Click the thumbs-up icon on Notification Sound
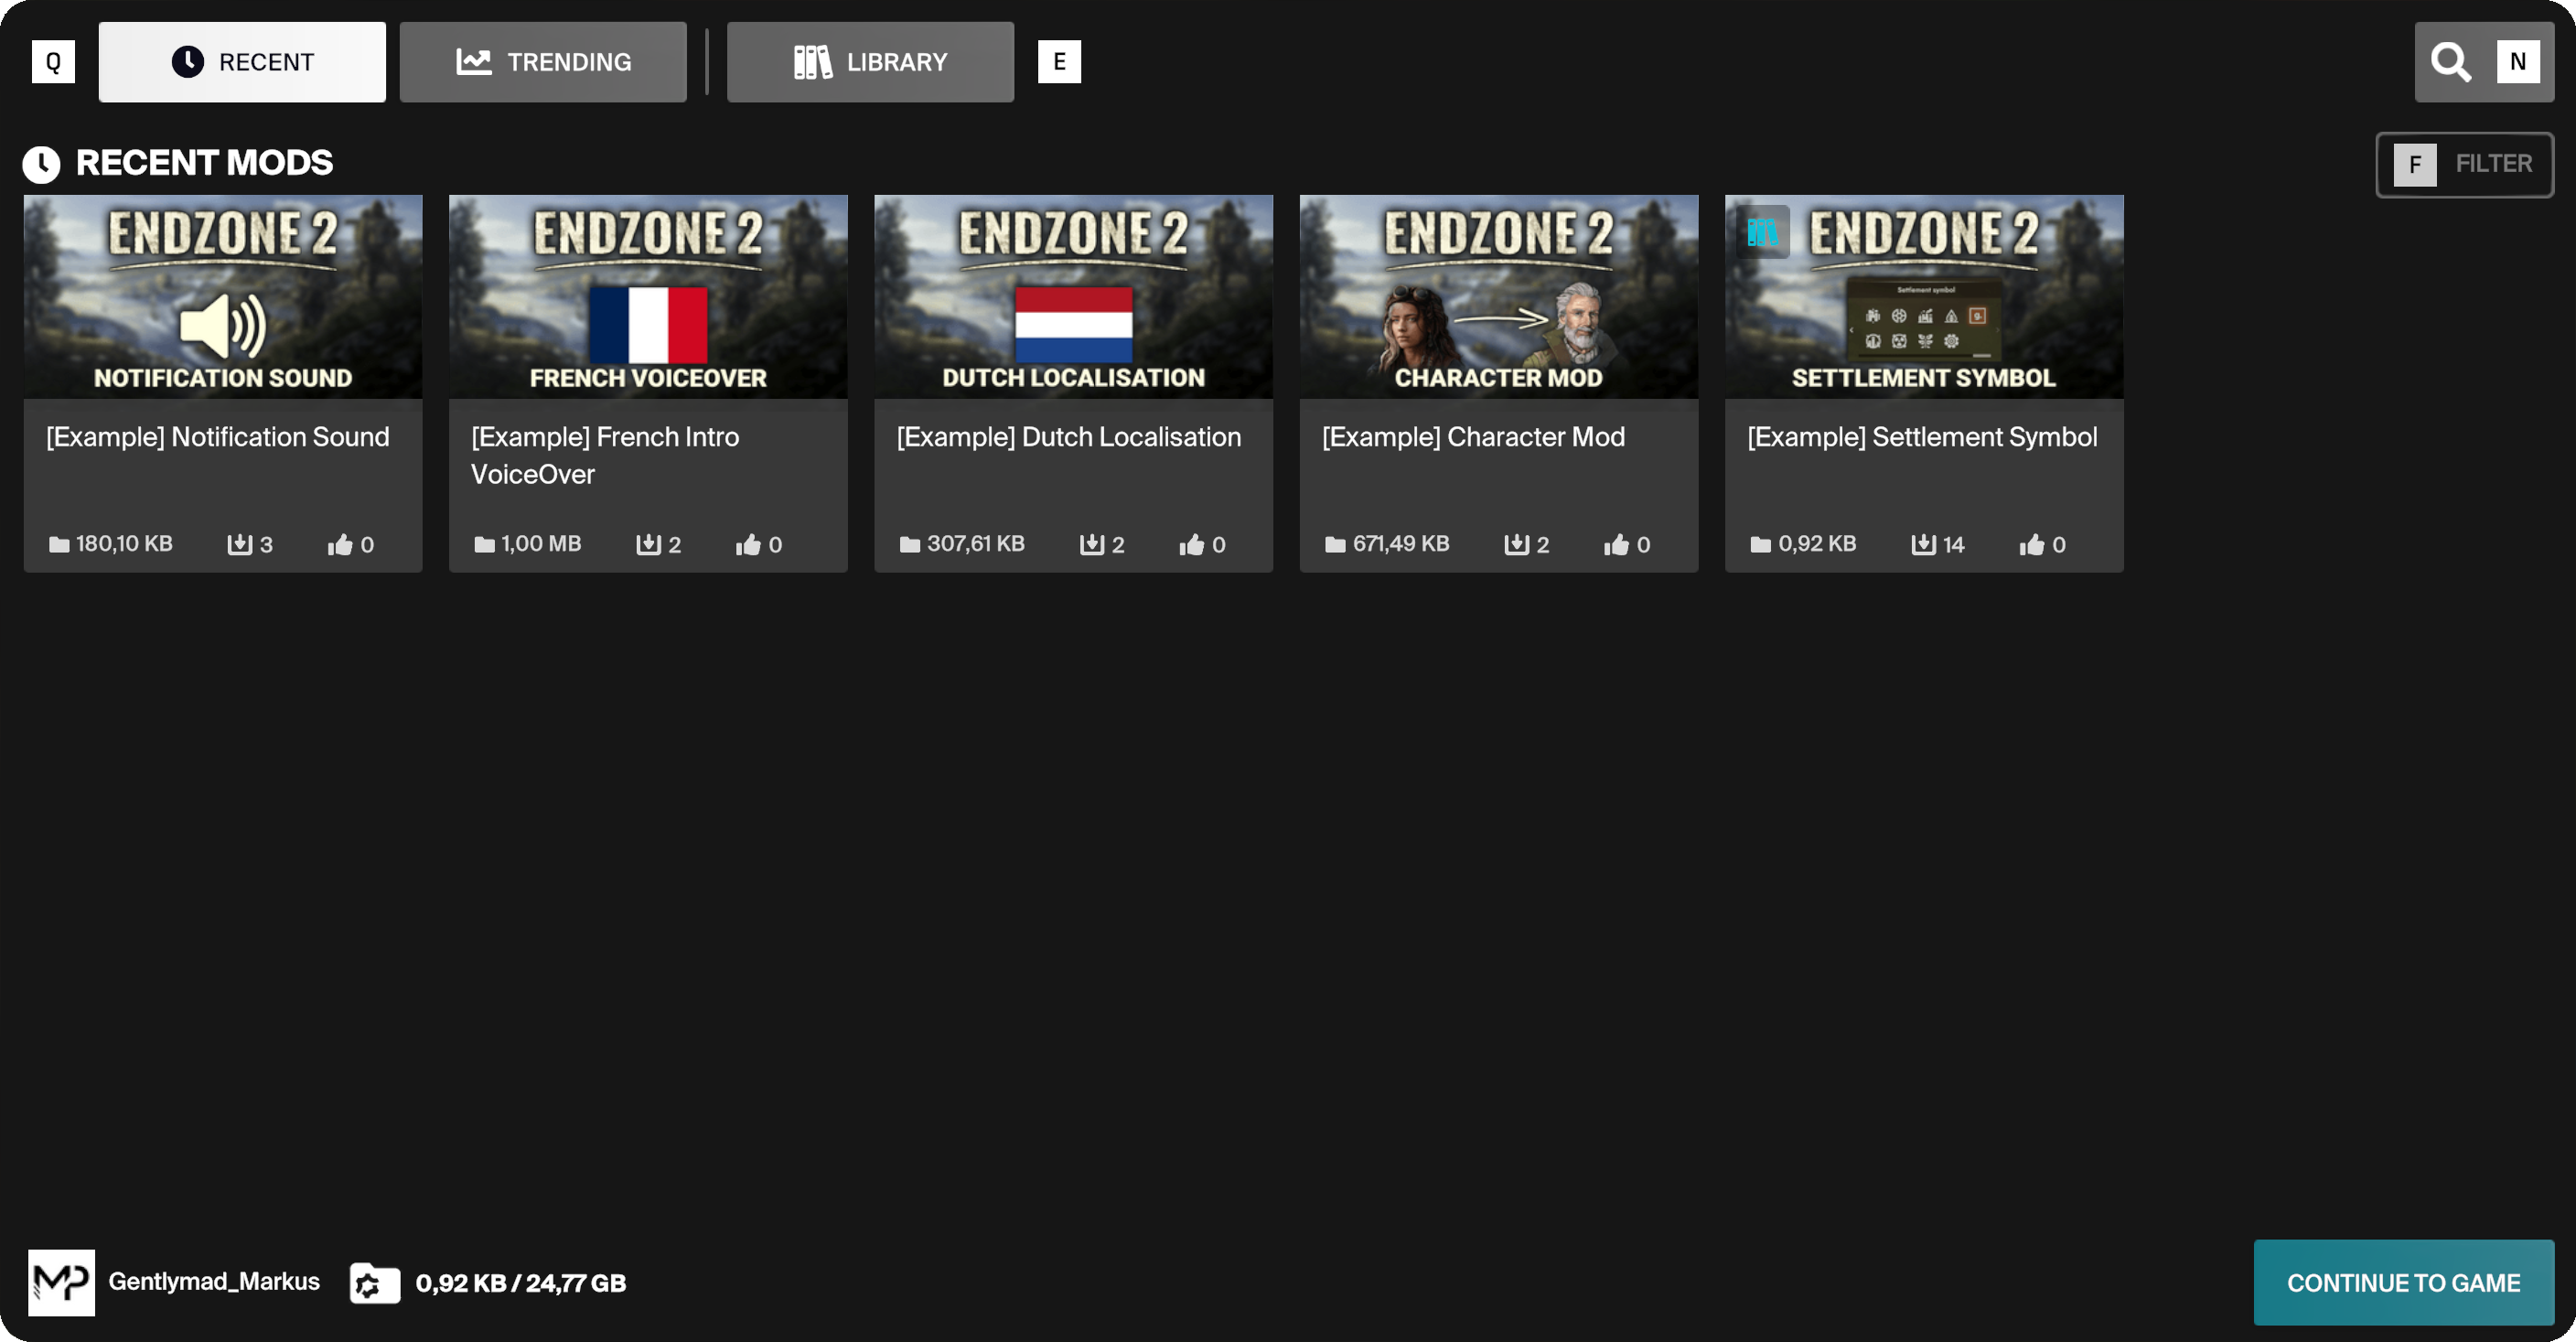The image size is (2576, 1342). click(x=340, y=544)
